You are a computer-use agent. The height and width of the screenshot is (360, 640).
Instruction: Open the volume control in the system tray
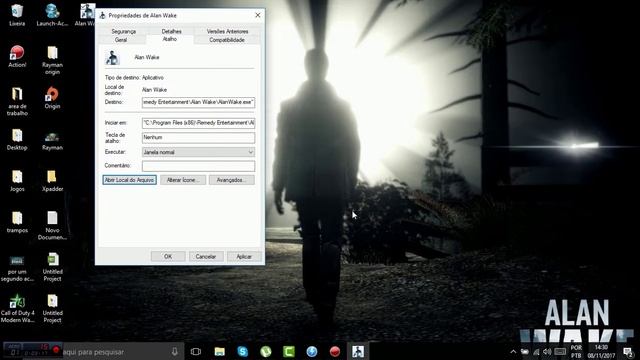coord(547,351)
